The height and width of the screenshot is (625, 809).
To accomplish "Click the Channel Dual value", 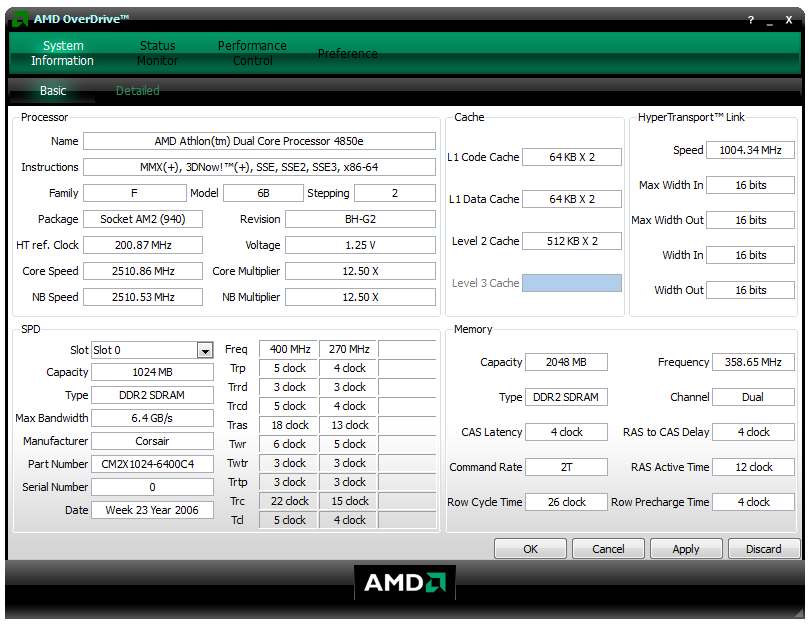I will [753, 397].
